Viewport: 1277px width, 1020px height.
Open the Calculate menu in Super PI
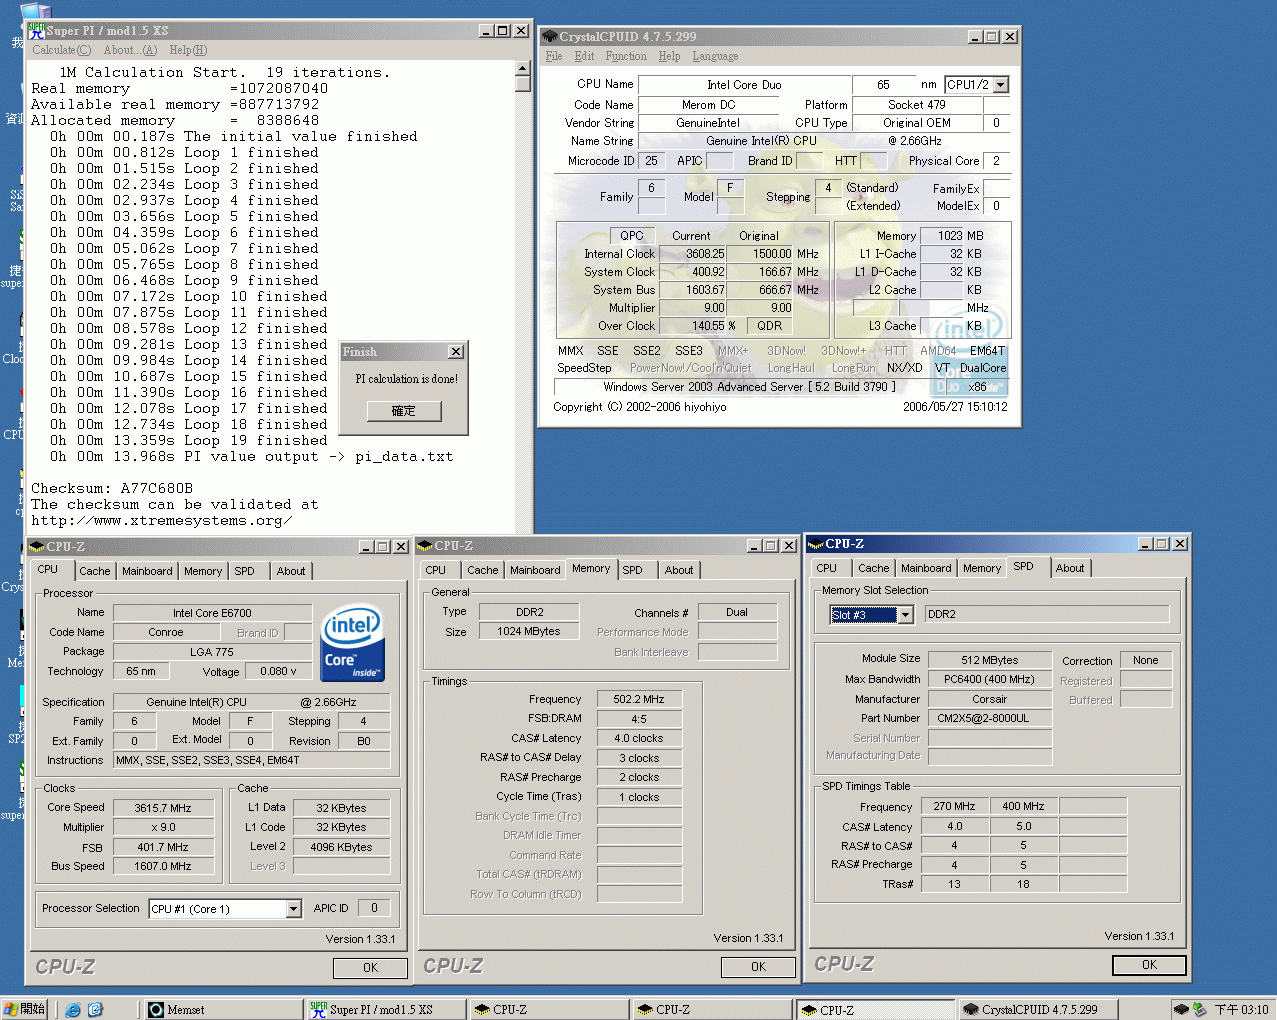(x=61, y=50)
